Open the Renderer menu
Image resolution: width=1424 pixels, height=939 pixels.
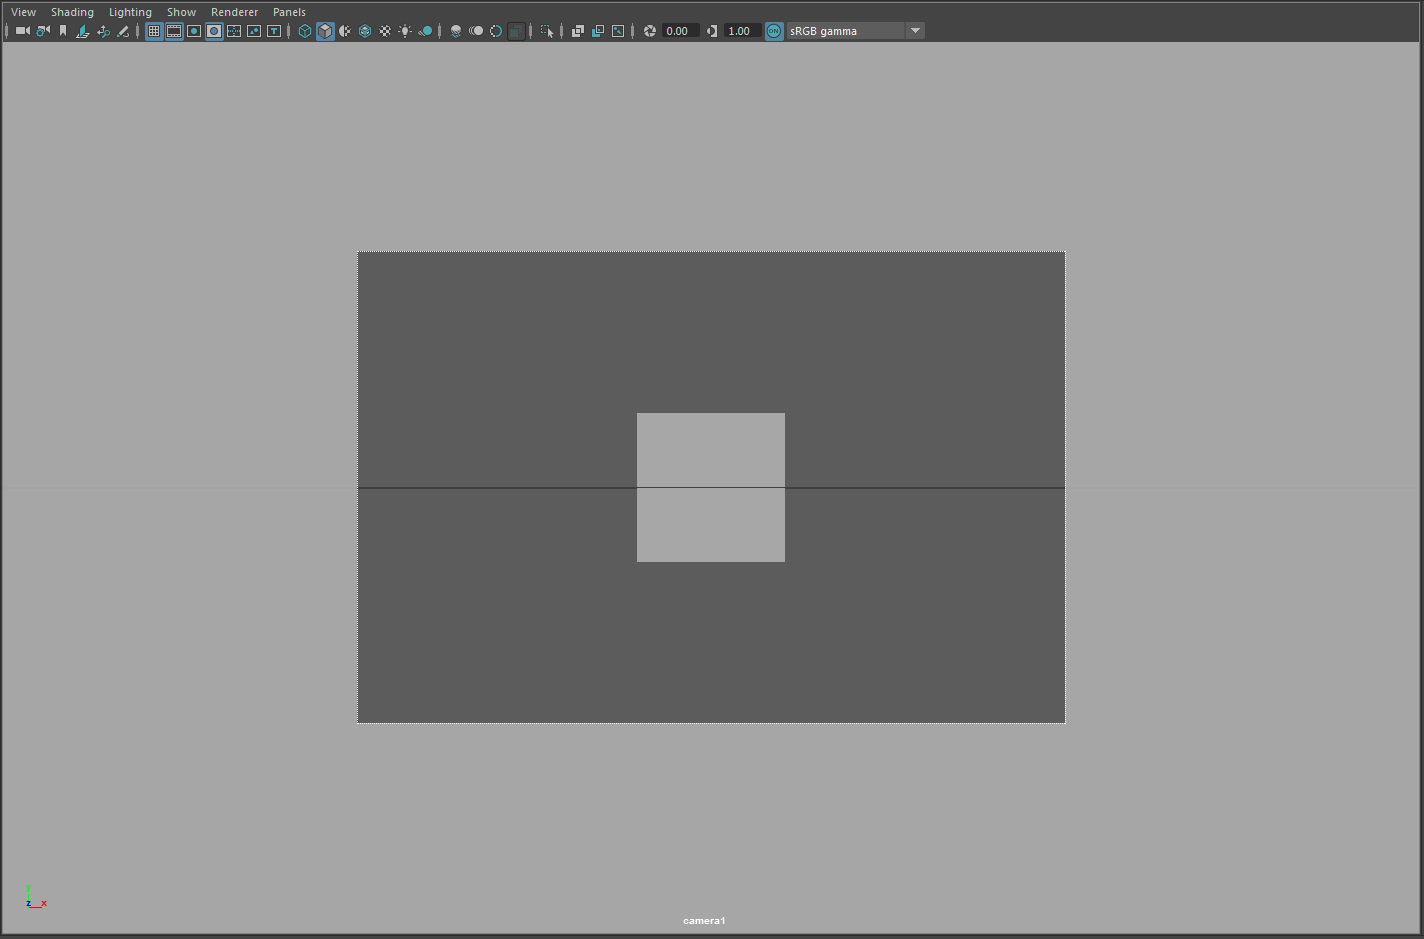(x=234, y=12)
